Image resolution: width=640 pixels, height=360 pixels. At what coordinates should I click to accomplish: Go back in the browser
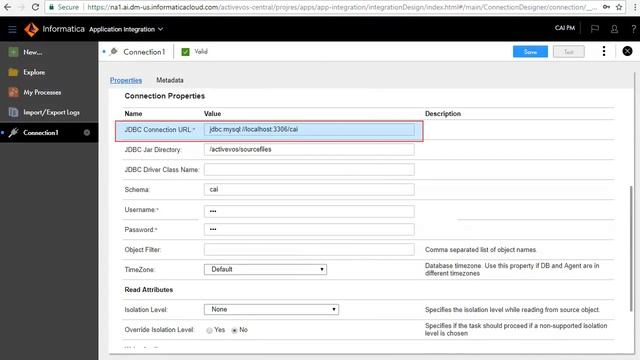coord(7,7)
